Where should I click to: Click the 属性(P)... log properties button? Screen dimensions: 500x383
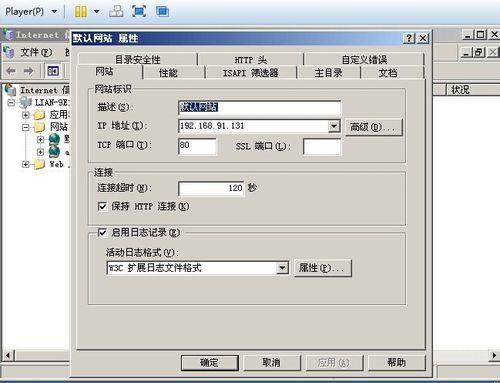click(323, 268)
